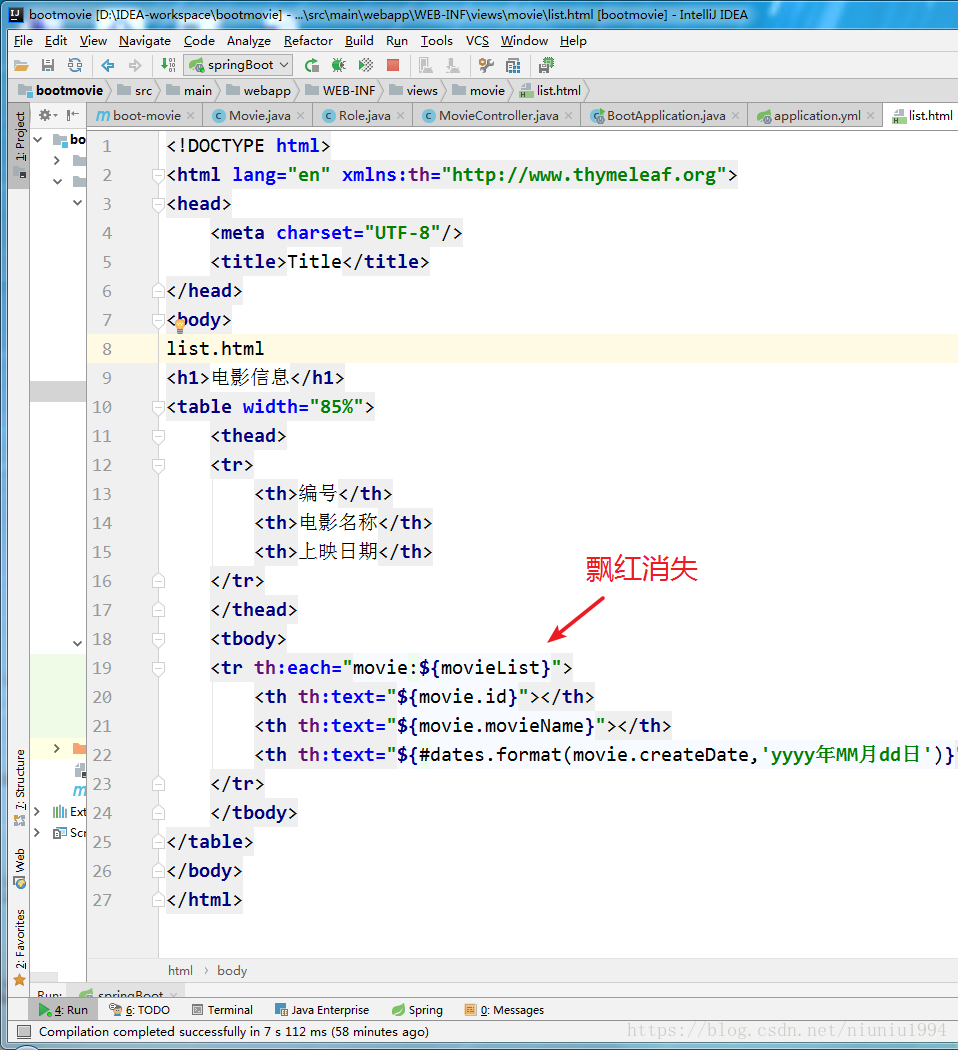Click the green chip SDK toolbar icon
958x1050 pixels.
coord(546,66)
